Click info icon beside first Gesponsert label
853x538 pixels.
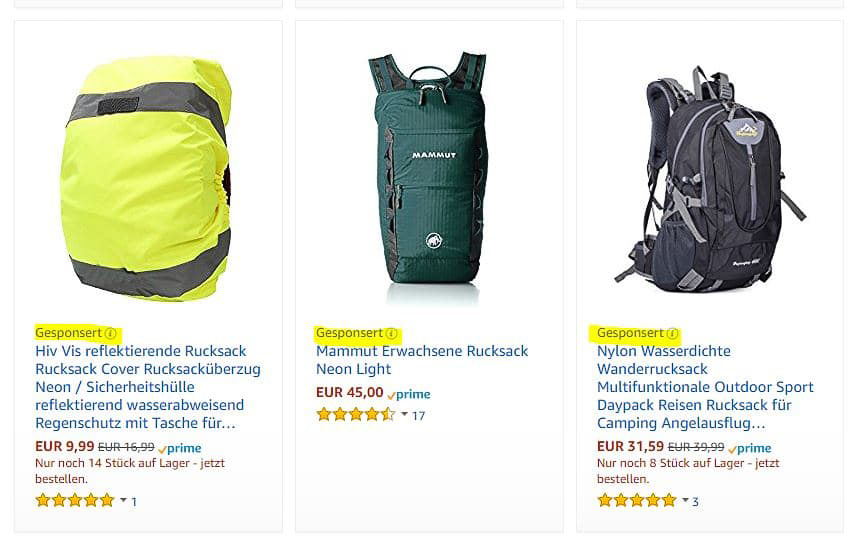(110, 333)
